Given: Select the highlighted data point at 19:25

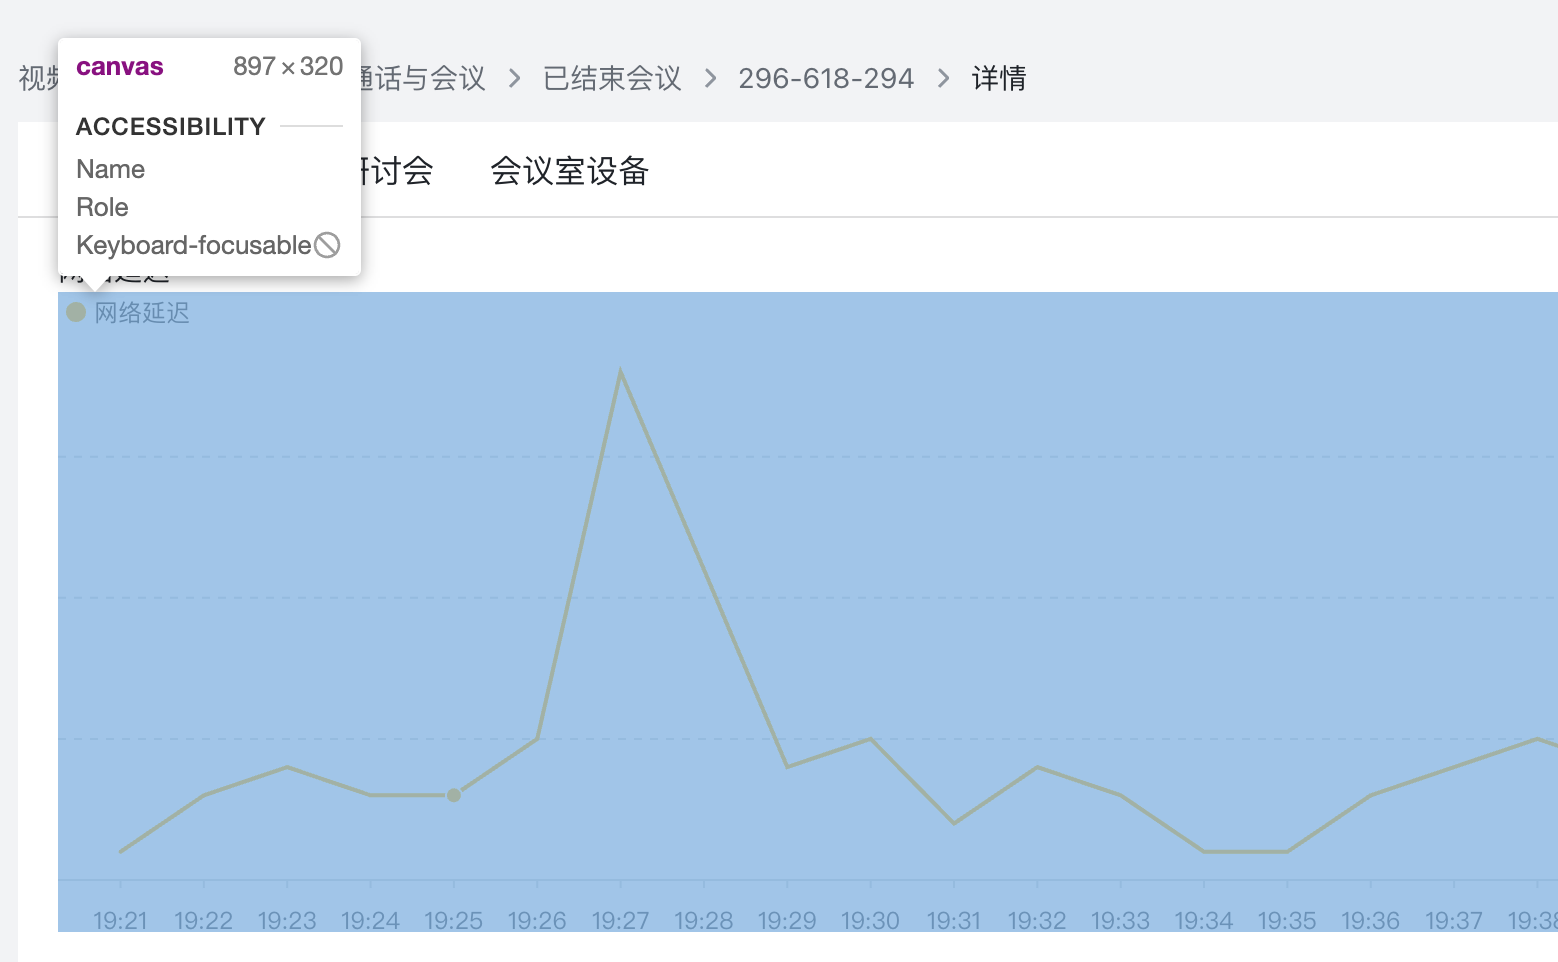Looking at the screenshot, I should click(x=453, y=795).
